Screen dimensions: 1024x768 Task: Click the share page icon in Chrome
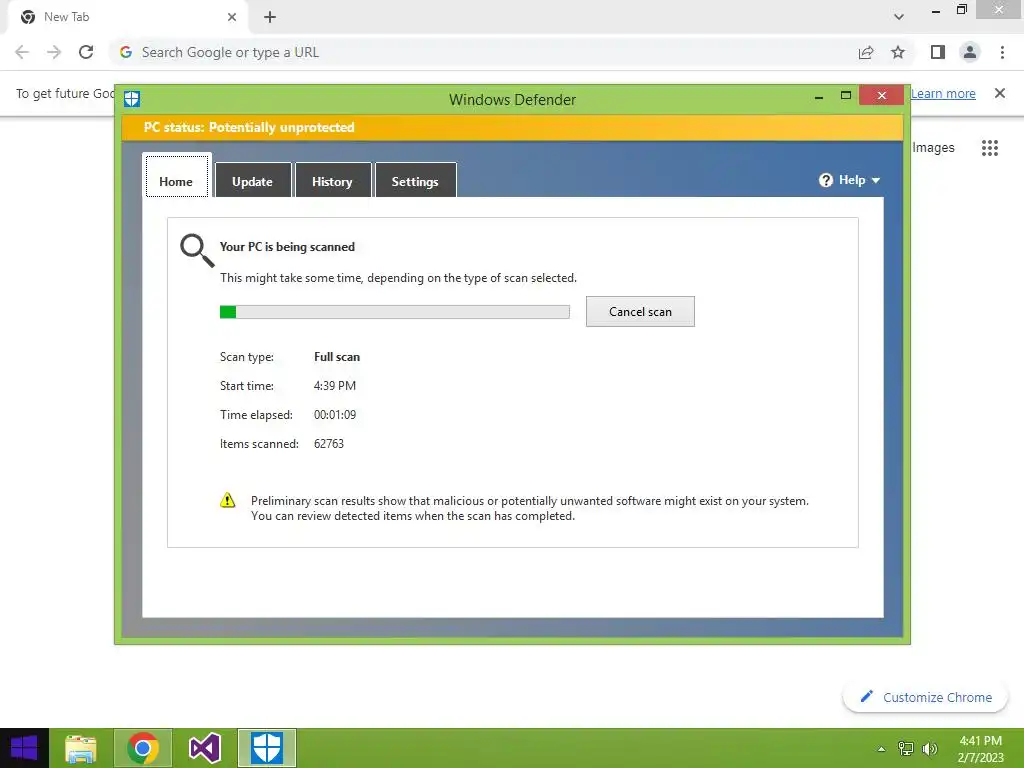[866, 52]
